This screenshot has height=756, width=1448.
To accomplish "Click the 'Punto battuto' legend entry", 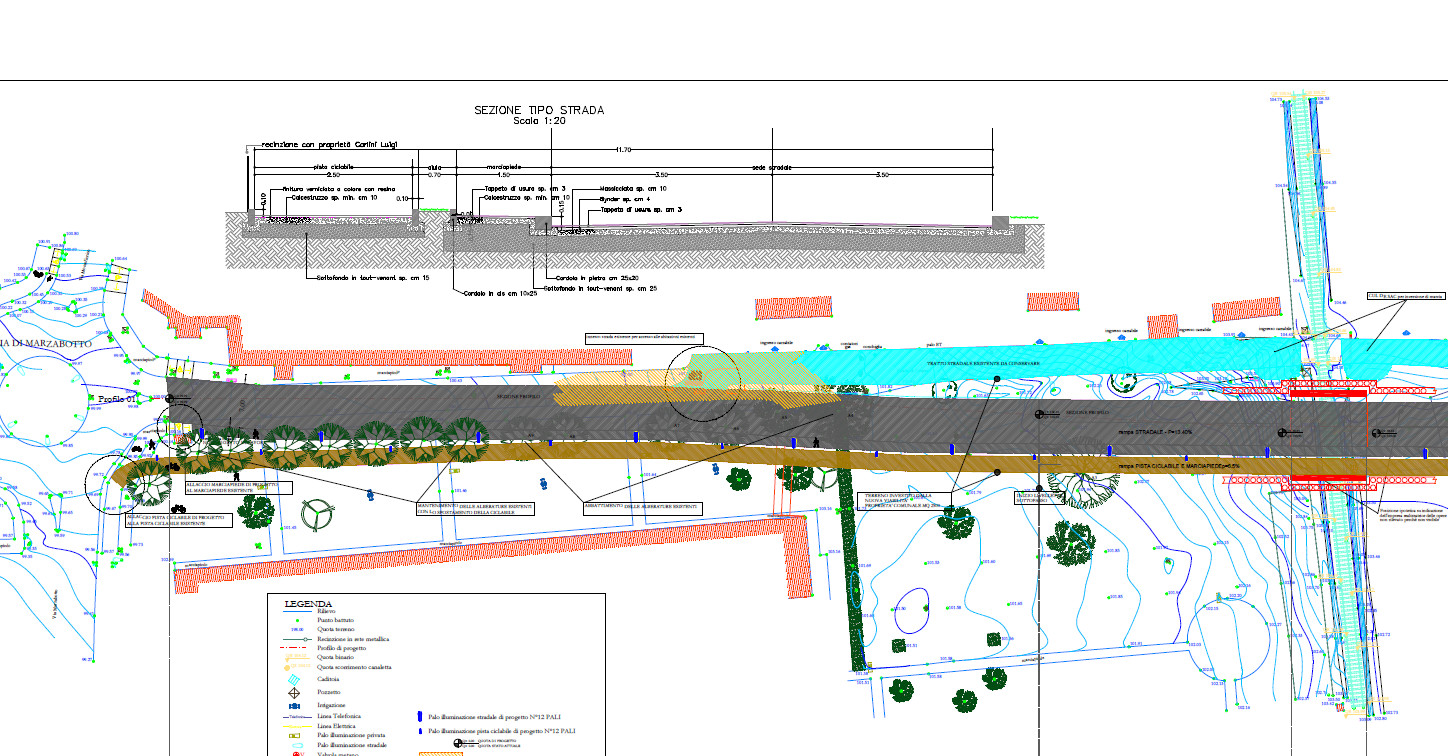I will (335, 621).
